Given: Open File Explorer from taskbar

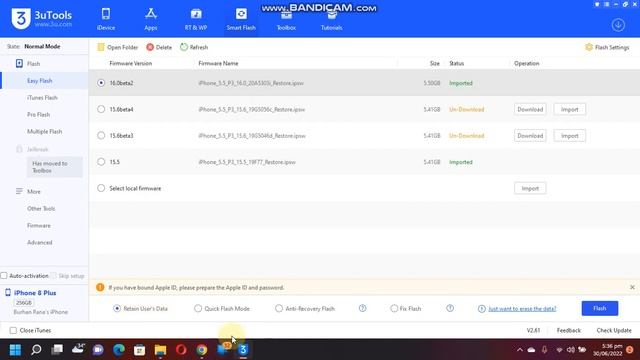Looking at the screenshot, I should point(160,350).
